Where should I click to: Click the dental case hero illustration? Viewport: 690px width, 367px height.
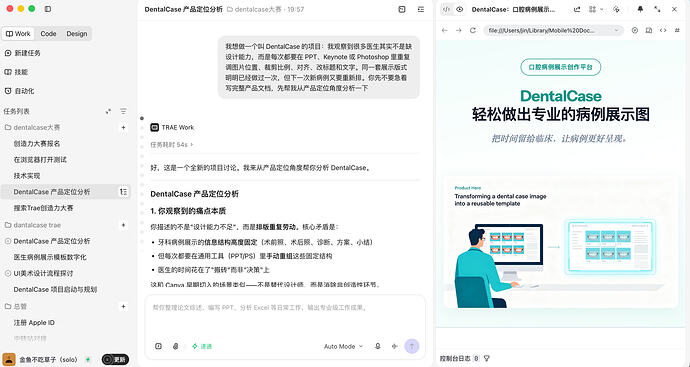point(561,242)
